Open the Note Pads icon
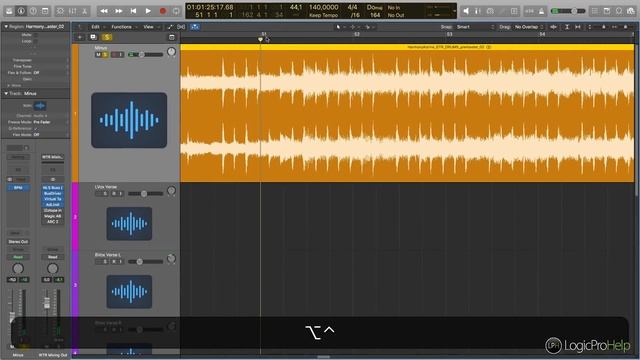Screen dimensions: 640x360 pos(607,11)
